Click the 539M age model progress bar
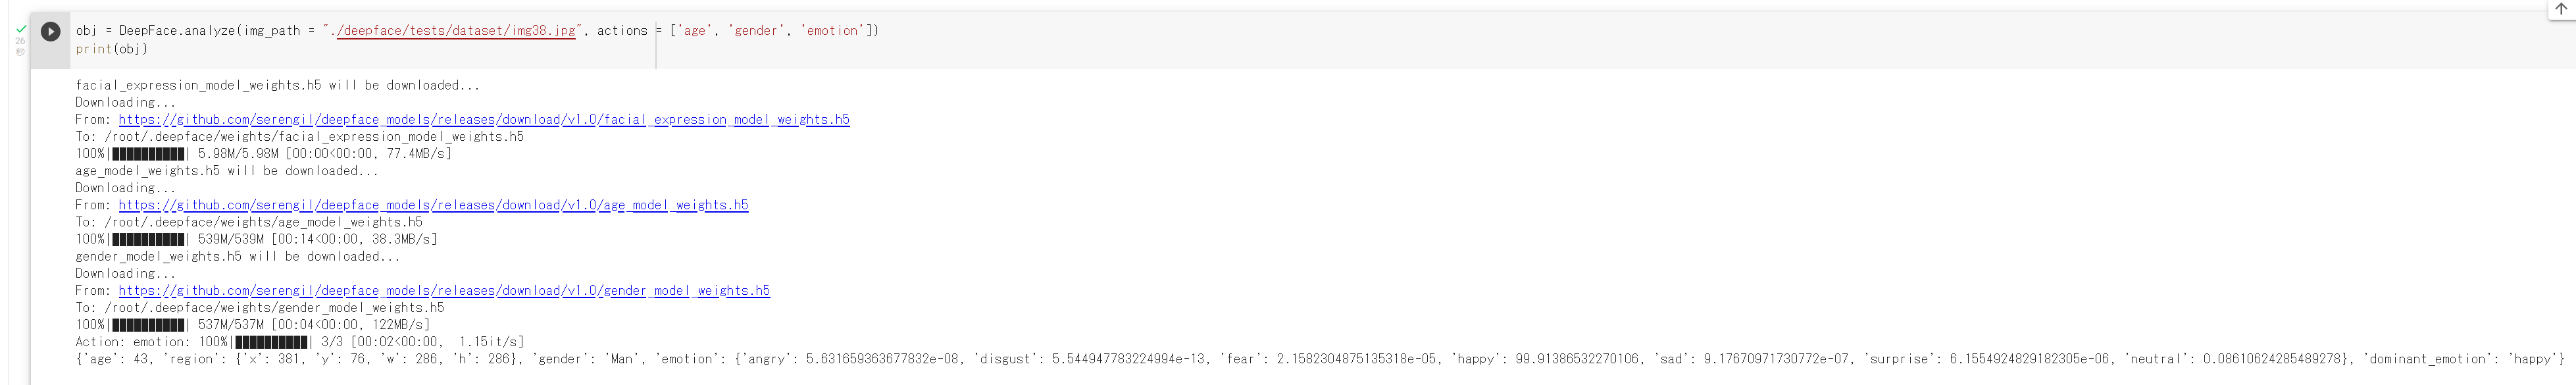The width and height of the screenshot is (2576, 385). click(x=148, y=240)
